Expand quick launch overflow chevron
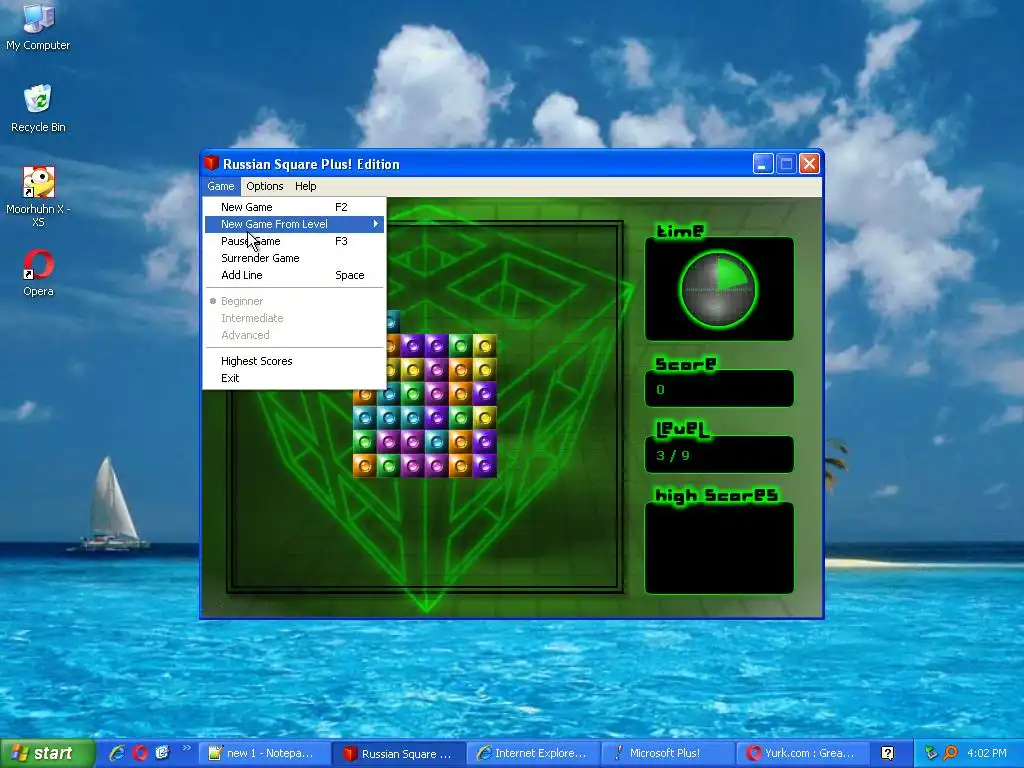The height and width of the screenshot is (768, 1024). coord(186,748)
